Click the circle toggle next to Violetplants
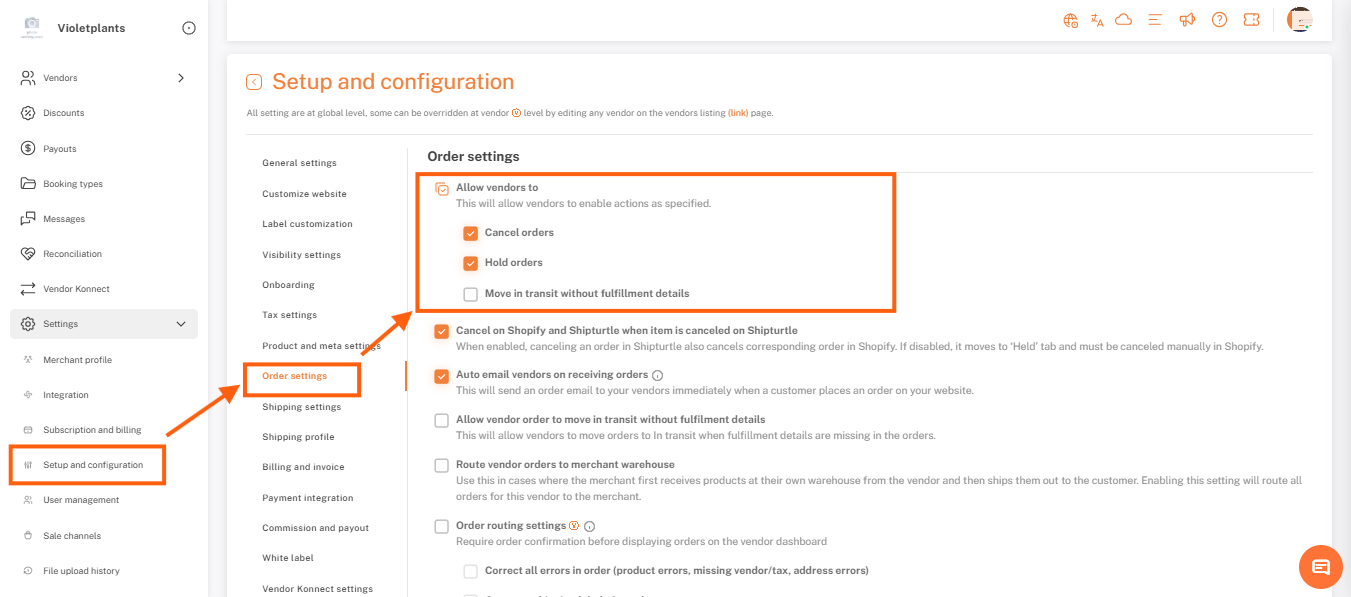Image resolution: width=1351 pixels, height=597 pixels. coord(189,28)
